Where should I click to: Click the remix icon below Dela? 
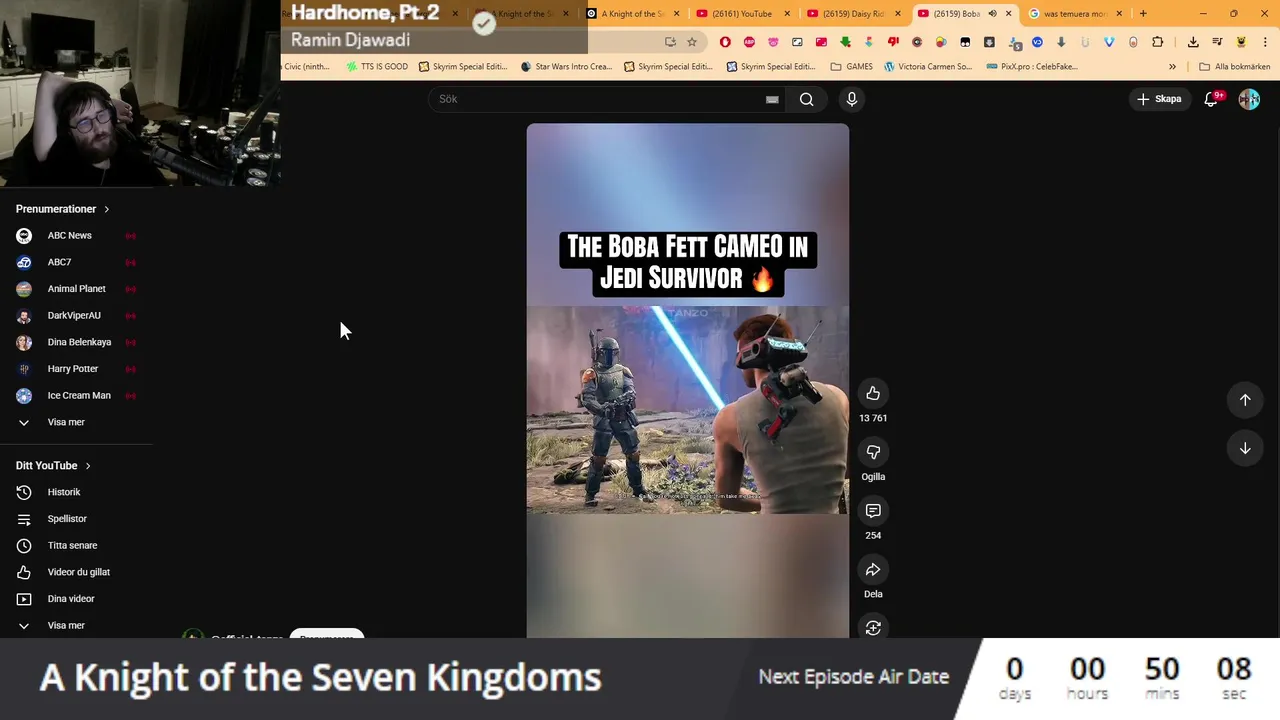(873, 627)
